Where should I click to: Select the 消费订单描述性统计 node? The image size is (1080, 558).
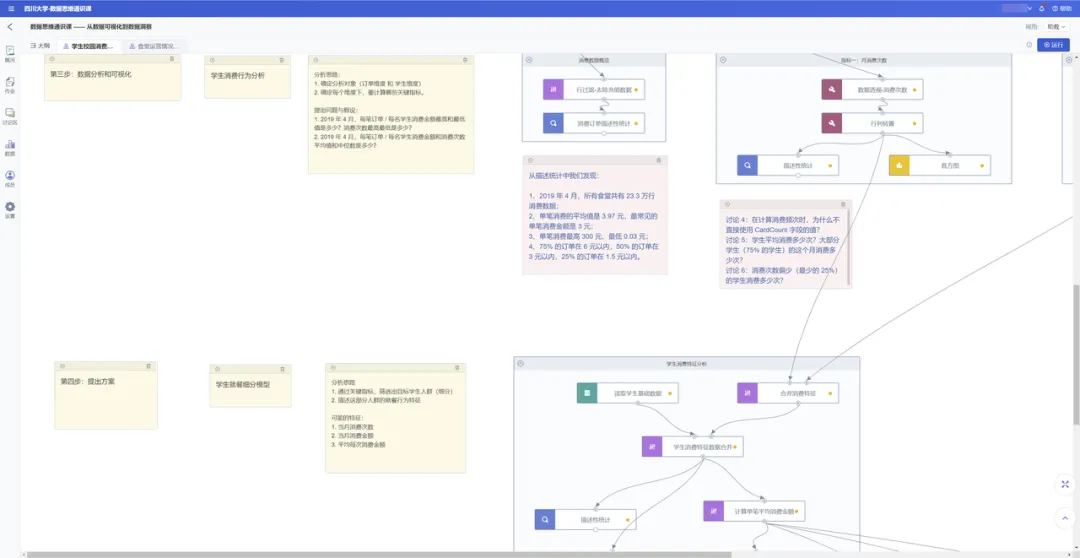(x=594, y=123)
